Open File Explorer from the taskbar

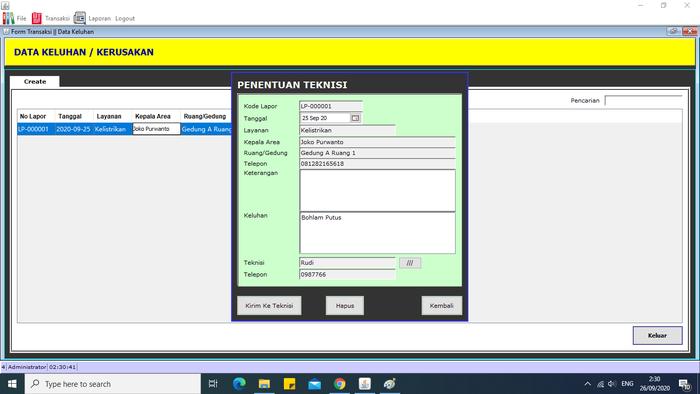264,384
